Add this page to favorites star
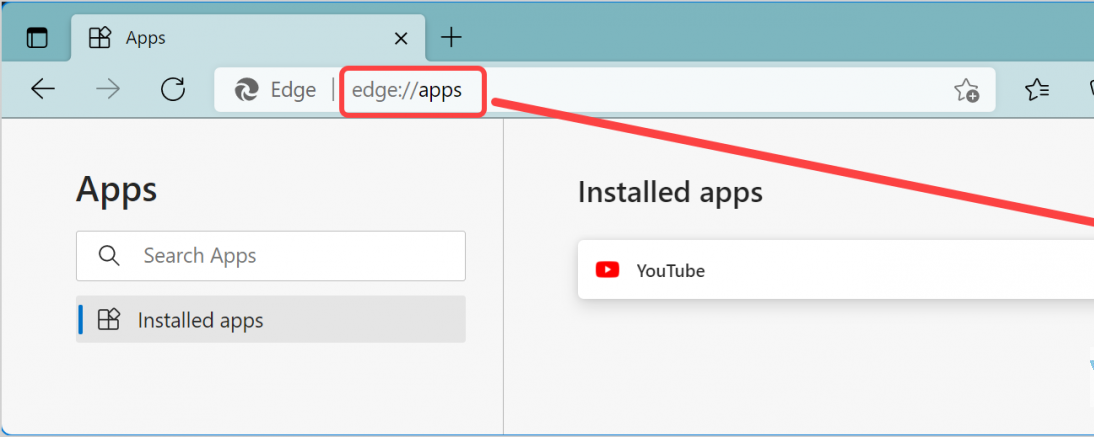 click(x=966, y=91)
